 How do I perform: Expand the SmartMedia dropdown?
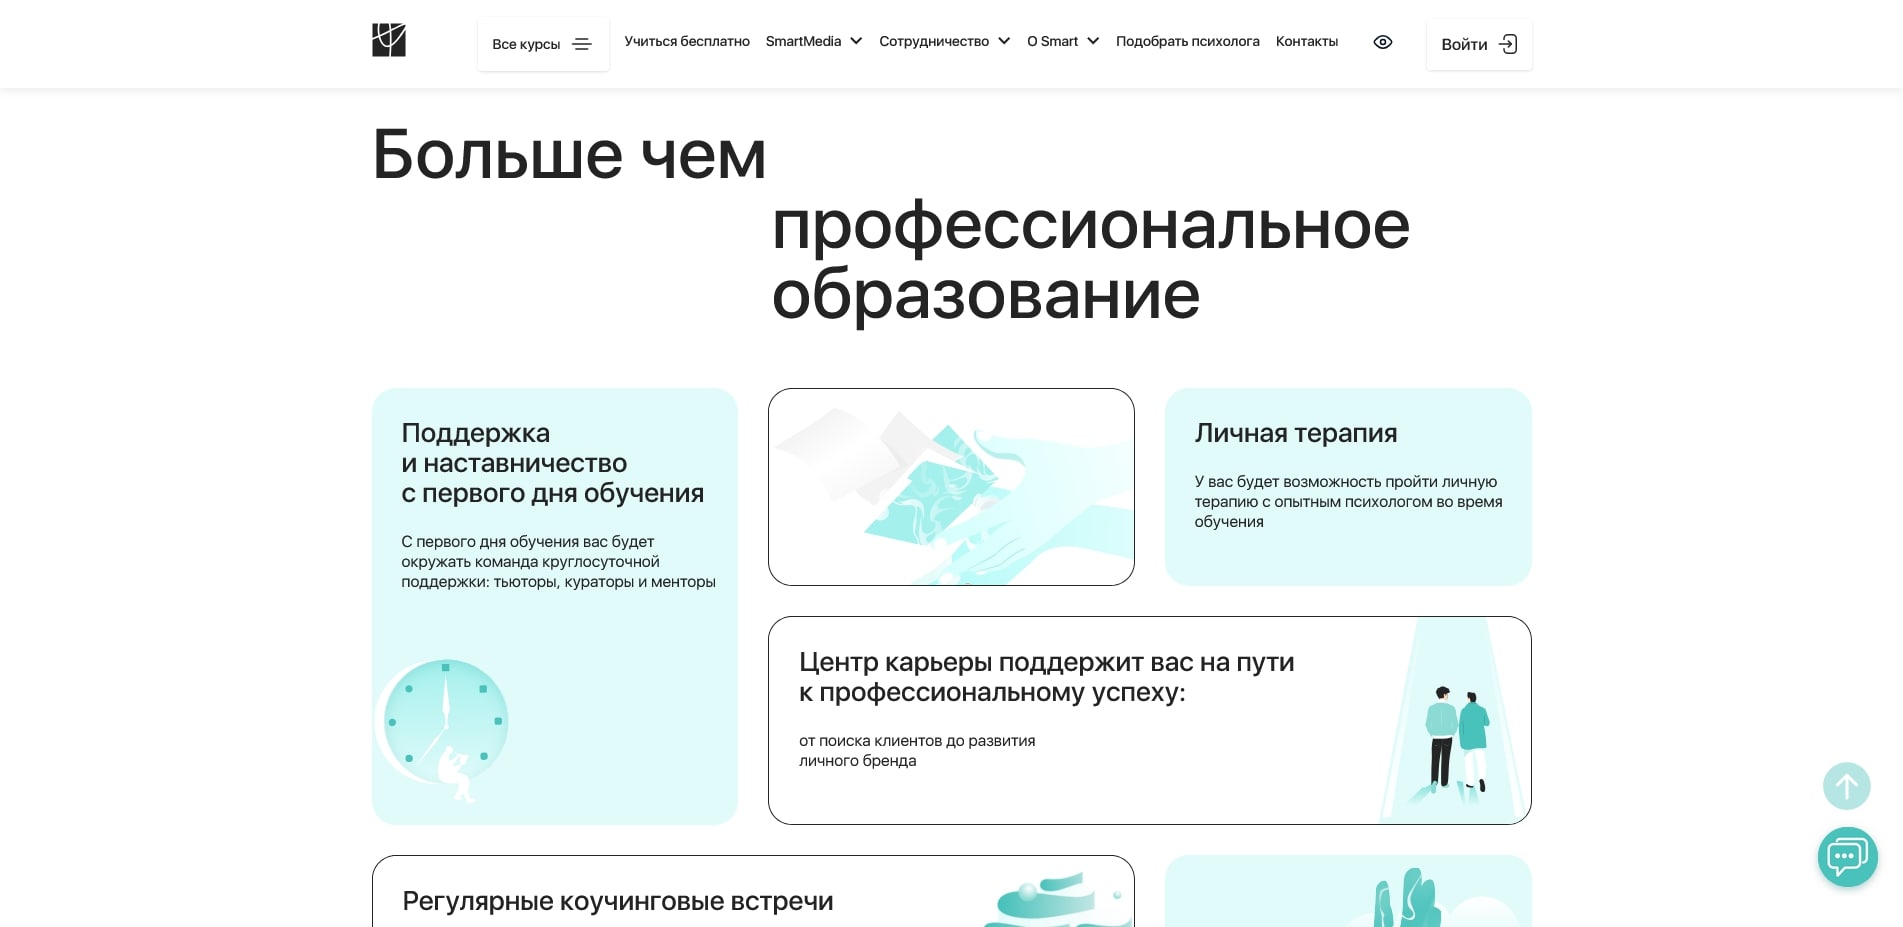pos(813,41)
